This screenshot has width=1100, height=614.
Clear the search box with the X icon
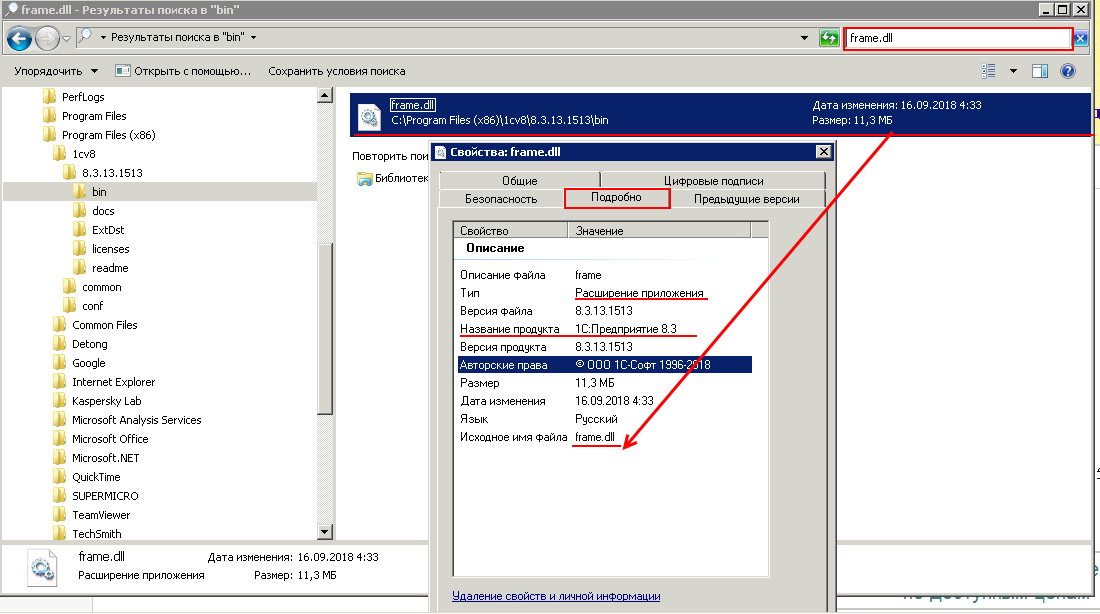tap(1081, 39)
